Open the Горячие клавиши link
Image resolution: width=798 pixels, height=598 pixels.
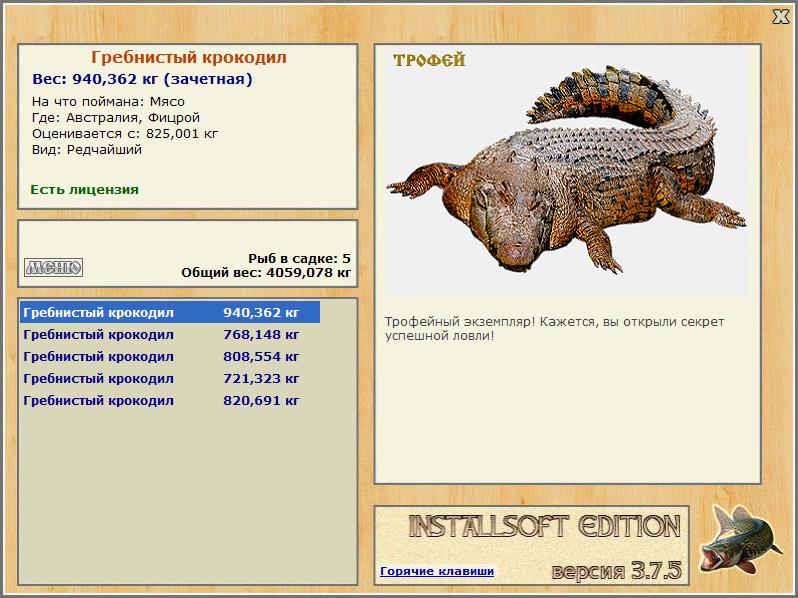[x=436, y=572]
